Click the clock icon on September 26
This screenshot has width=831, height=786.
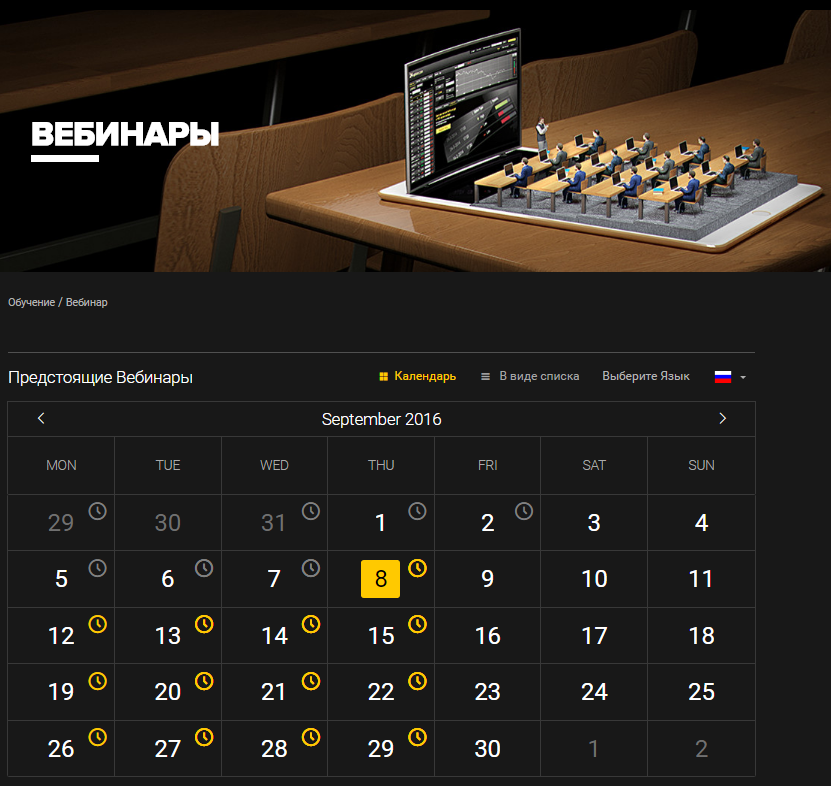(98, 737)
